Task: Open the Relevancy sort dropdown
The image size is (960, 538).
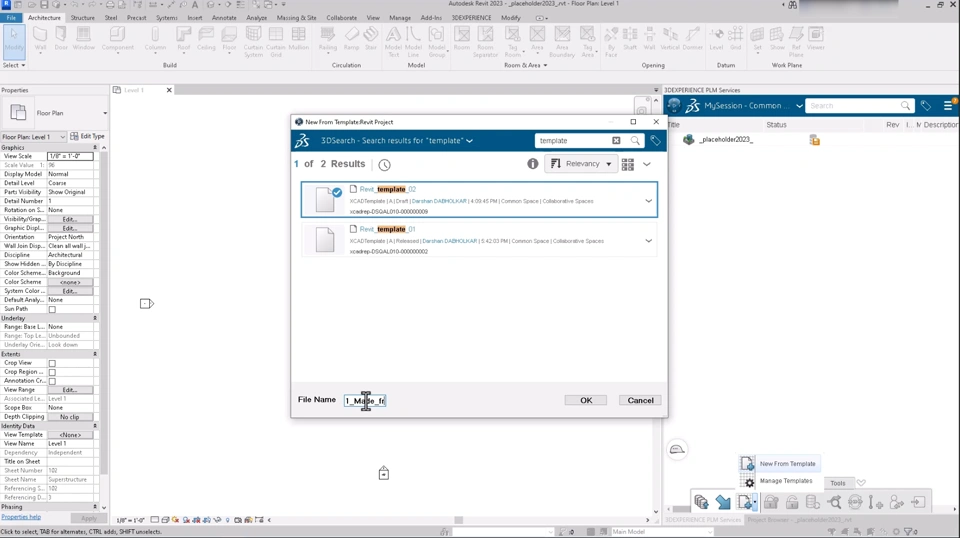Action: pyautogui.click(x=580, y=164)
